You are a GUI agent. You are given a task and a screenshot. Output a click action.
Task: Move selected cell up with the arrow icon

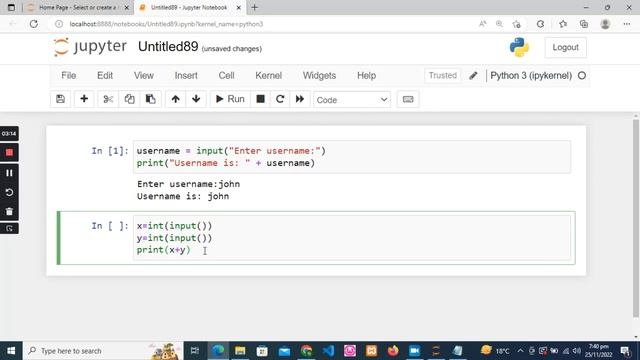tap(176, 99)
